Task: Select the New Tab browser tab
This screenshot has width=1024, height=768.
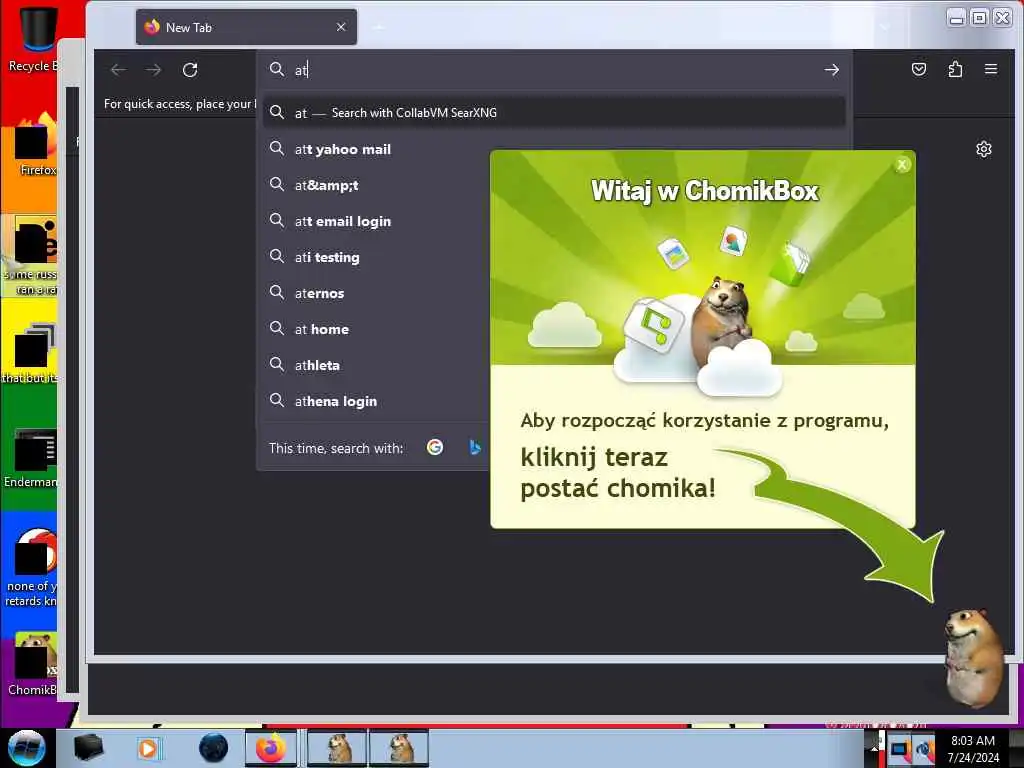Action: (x=246, y=27)
